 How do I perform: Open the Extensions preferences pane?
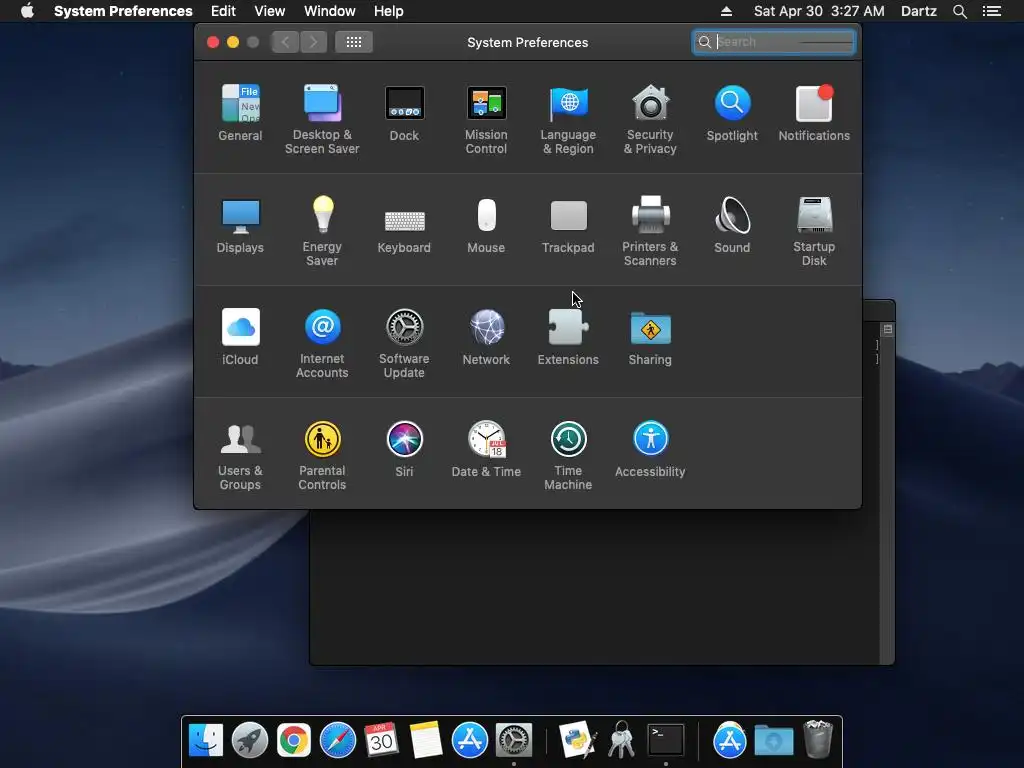[568, 337]
